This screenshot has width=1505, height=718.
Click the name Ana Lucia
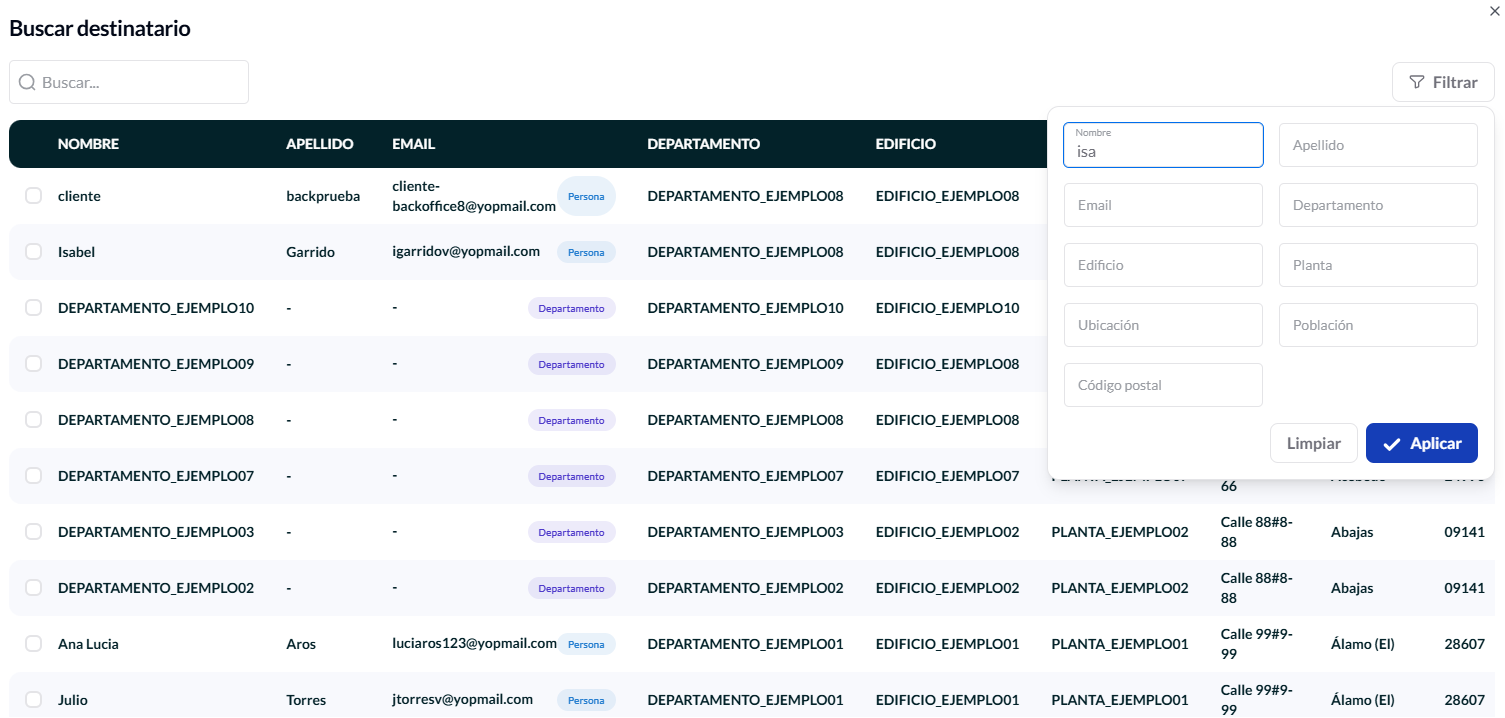click(x=88, y=644)
